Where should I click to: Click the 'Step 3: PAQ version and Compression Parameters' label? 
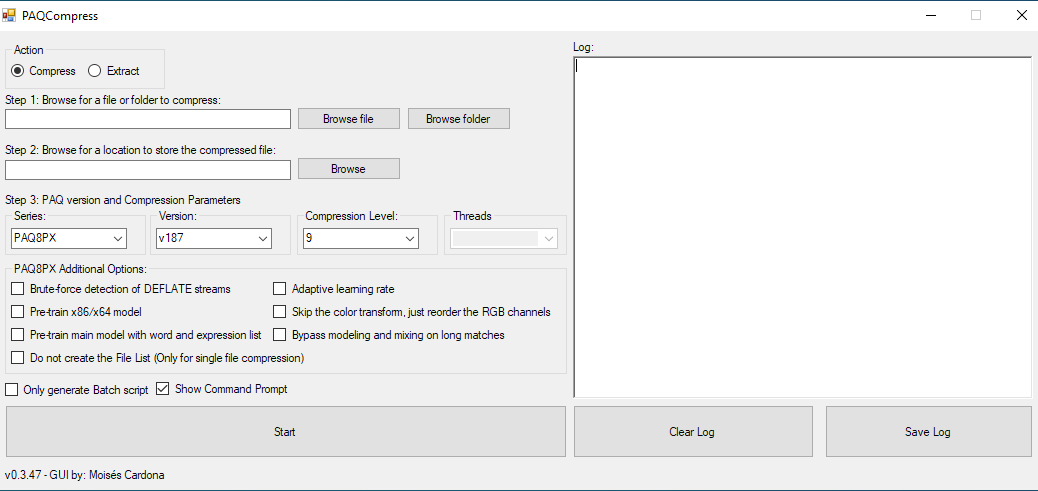tap(123, 200)
